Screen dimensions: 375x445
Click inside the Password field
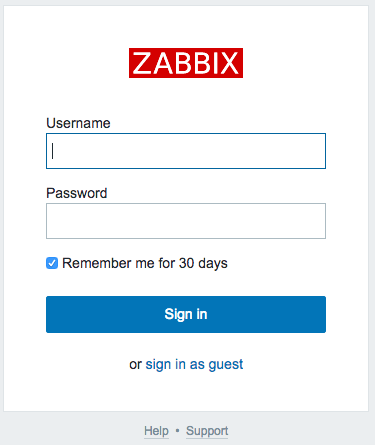(x=186, y=221)
